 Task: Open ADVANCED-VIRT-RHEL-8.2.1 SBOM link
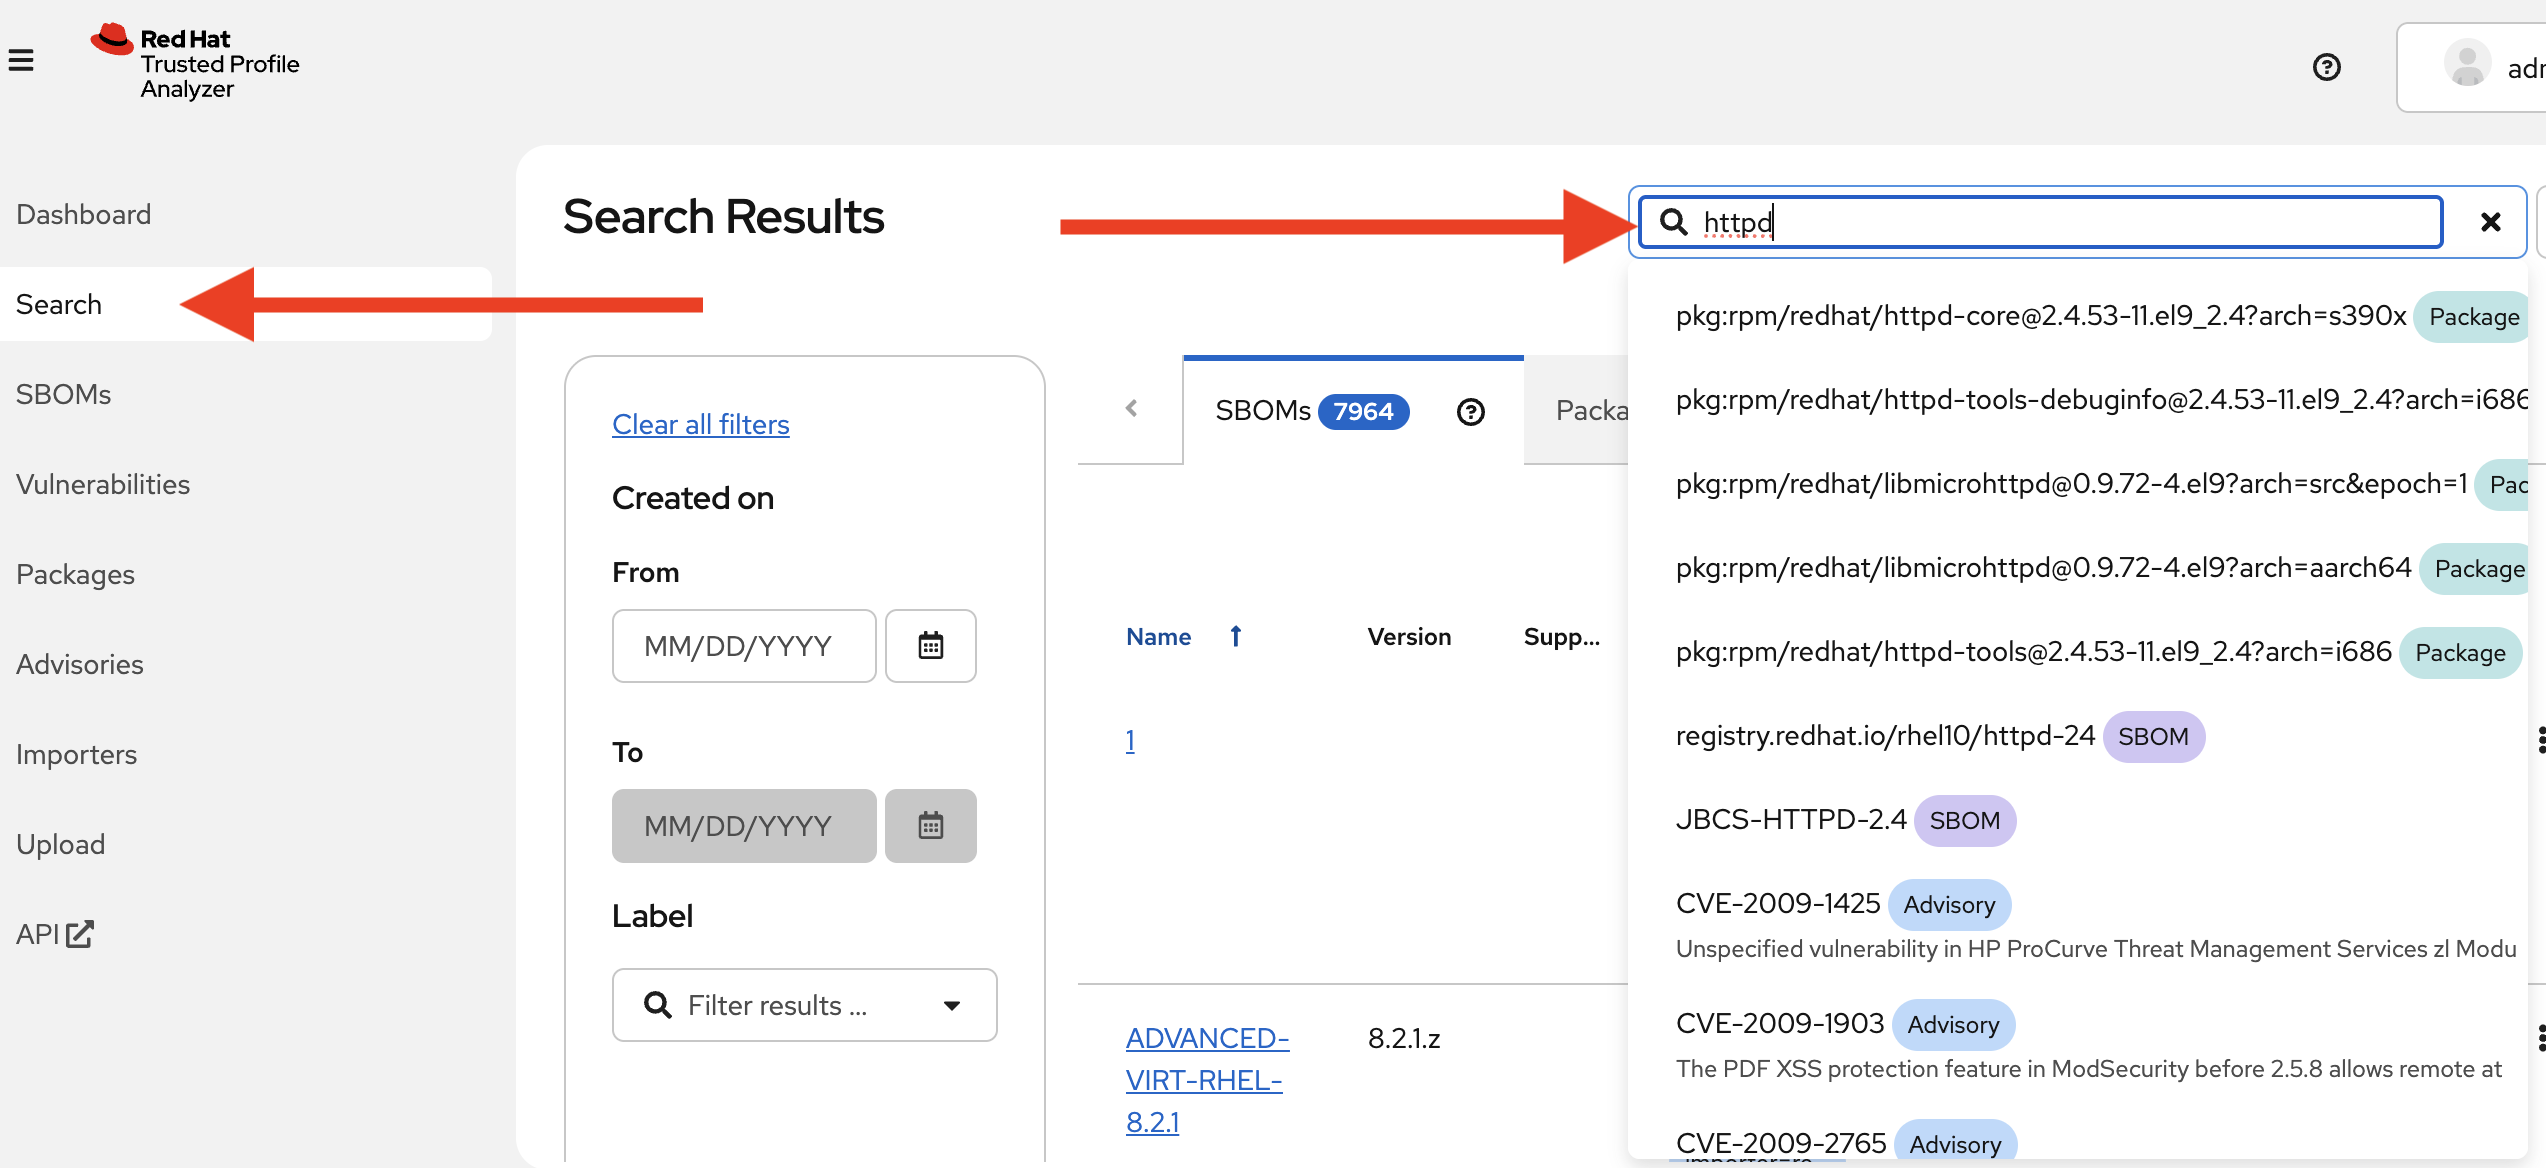pyautogui.click(x=1206, y=1080)
